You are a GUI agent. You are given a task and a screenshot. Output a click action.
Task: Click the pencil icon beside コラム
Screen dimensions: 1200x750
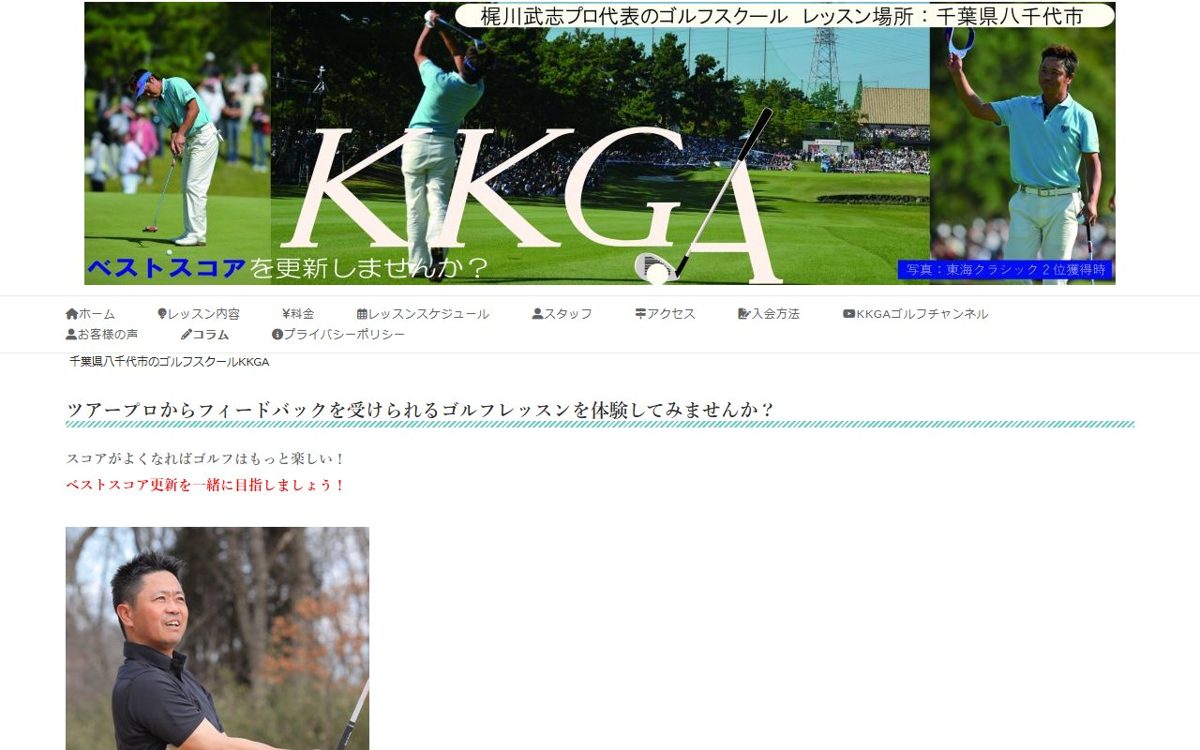click(186, 334)
